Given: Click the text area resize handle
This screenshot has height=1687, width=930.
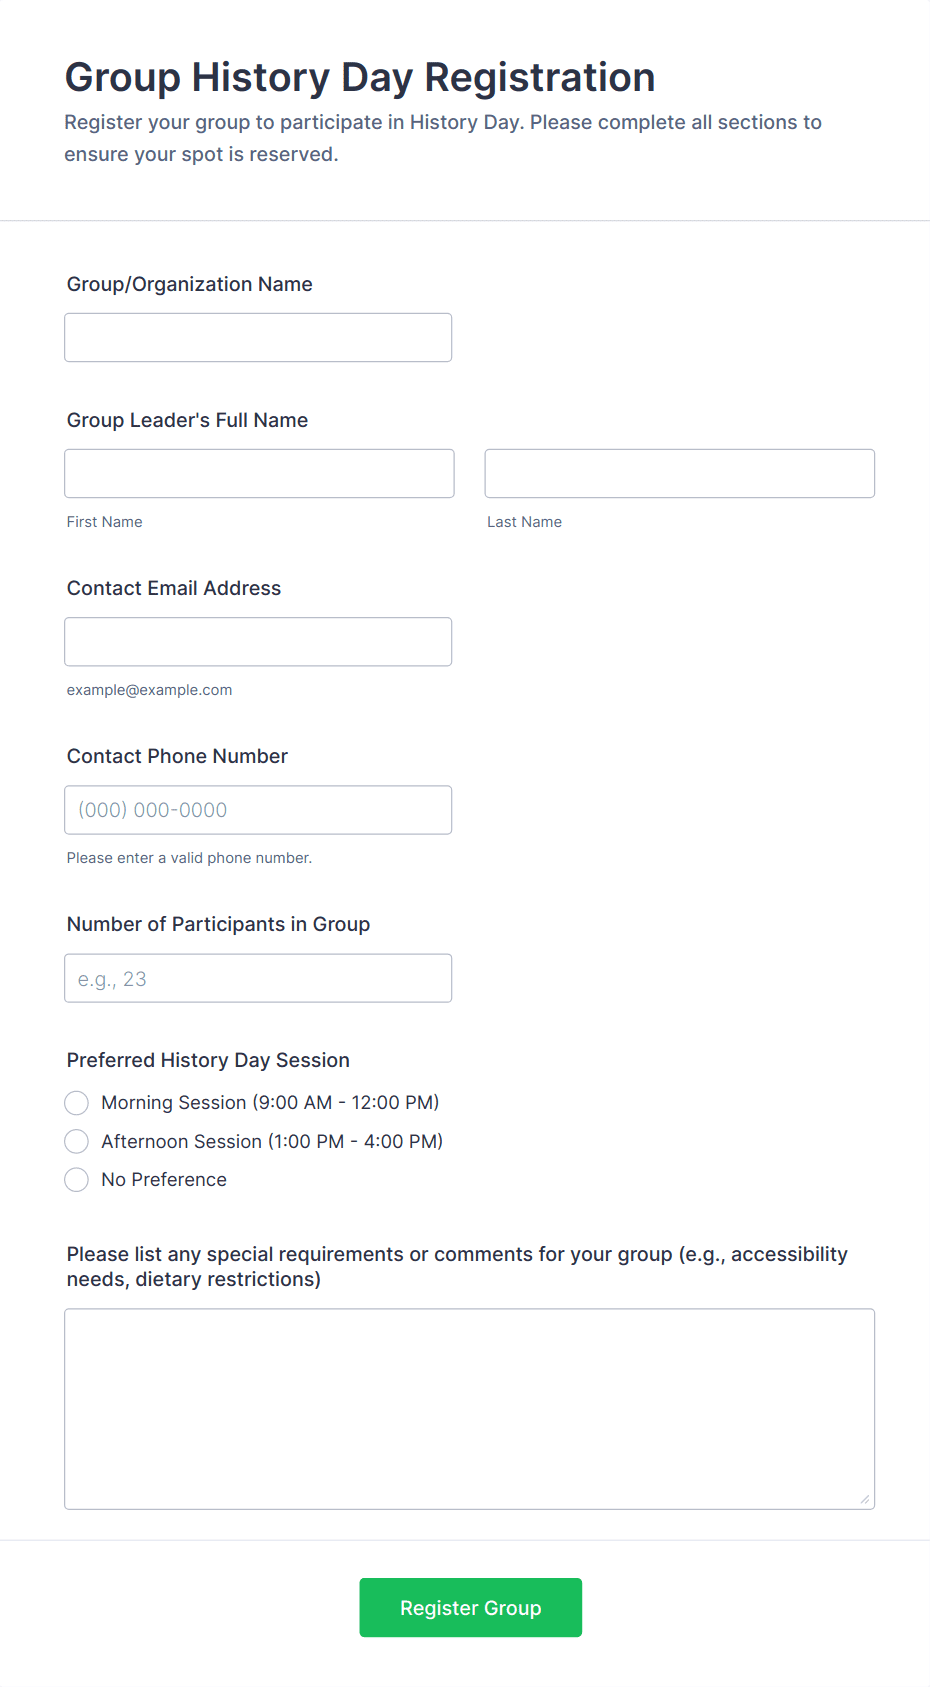Looking at the screenshot, I should 864,1499.
